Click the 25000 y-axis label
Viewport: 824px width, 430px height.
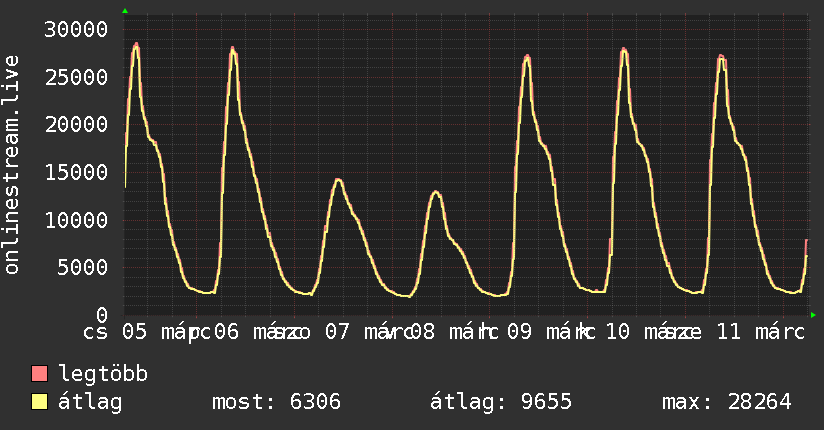click(76, 77)
